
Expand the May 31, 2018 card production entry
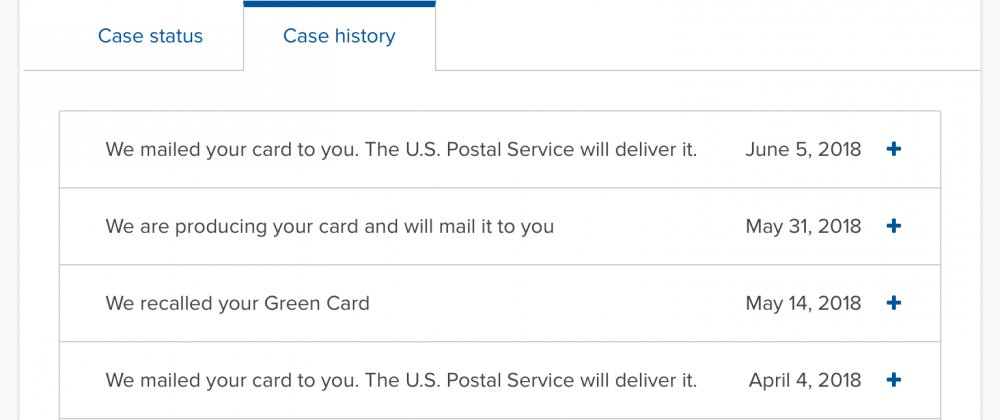pyautogui.click(x=894, y=226)
